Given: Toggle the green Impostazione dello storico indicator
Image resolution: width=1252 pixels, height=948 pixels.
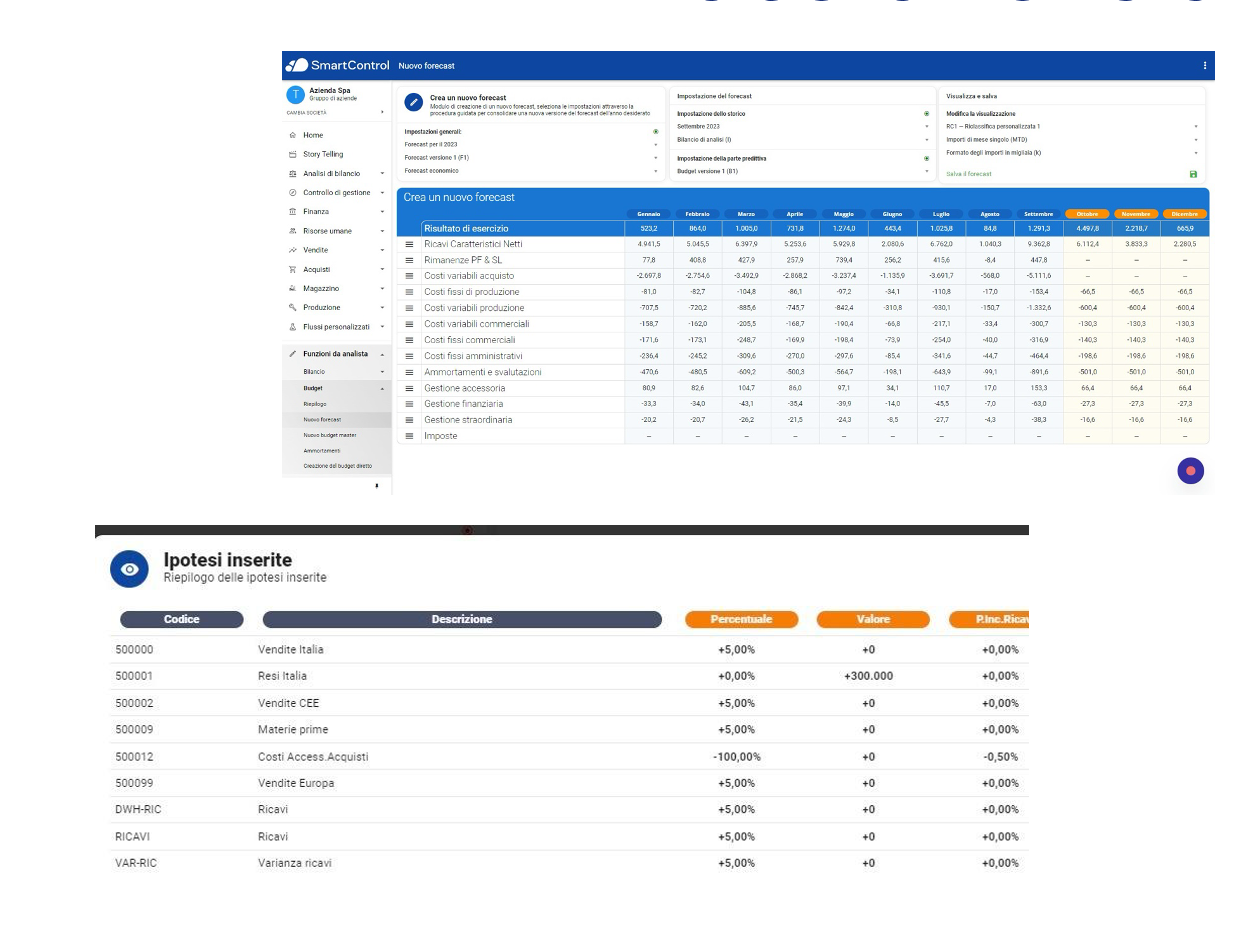Looking at the screenshot, I should tap(927, 114).
